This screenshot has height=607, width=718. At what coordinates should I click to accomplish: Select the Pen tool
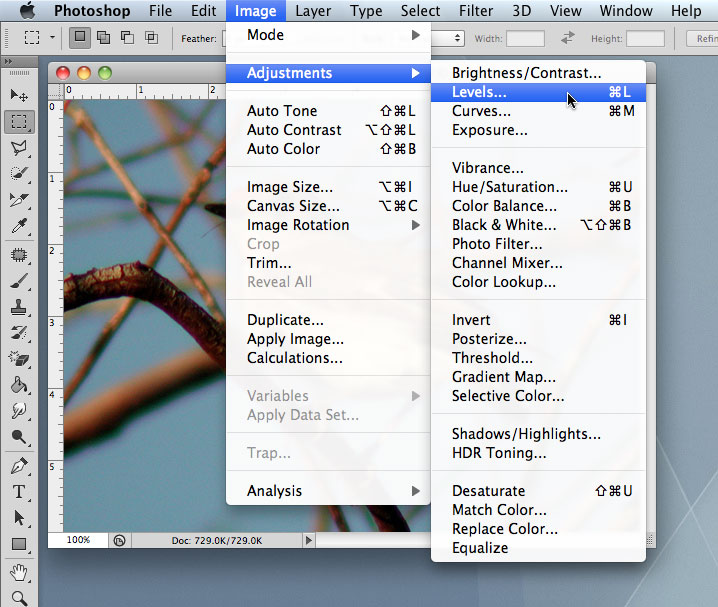[19, 466]
